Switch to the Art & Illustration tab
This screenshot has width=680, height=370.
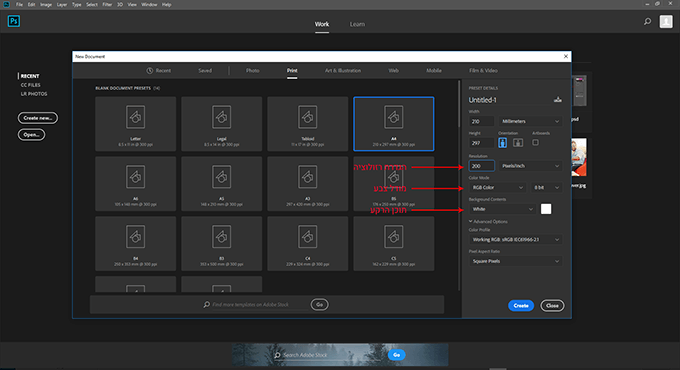coord(343,70)
